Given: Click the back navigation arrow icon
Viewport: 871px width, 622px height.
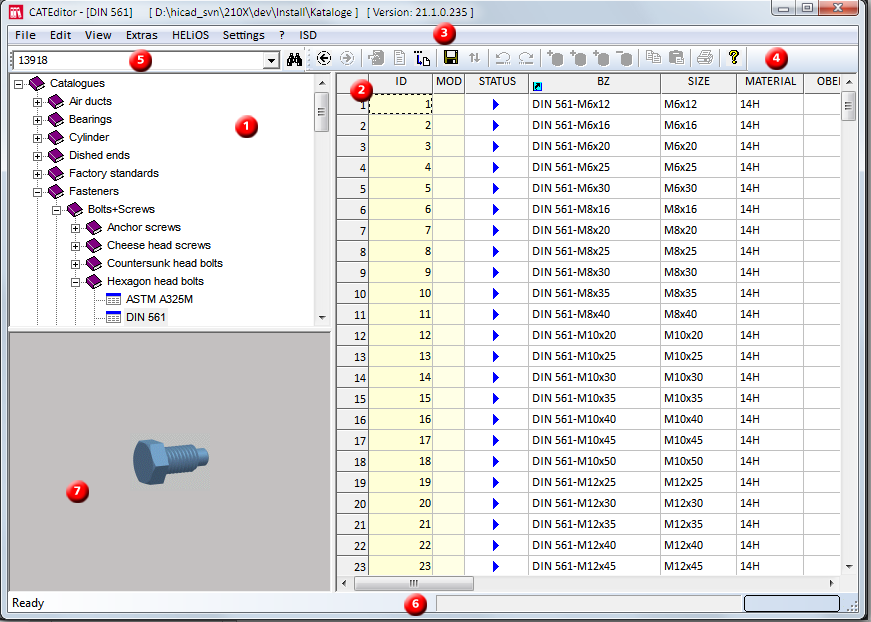Looking at the screenshot, I should 324,59.
